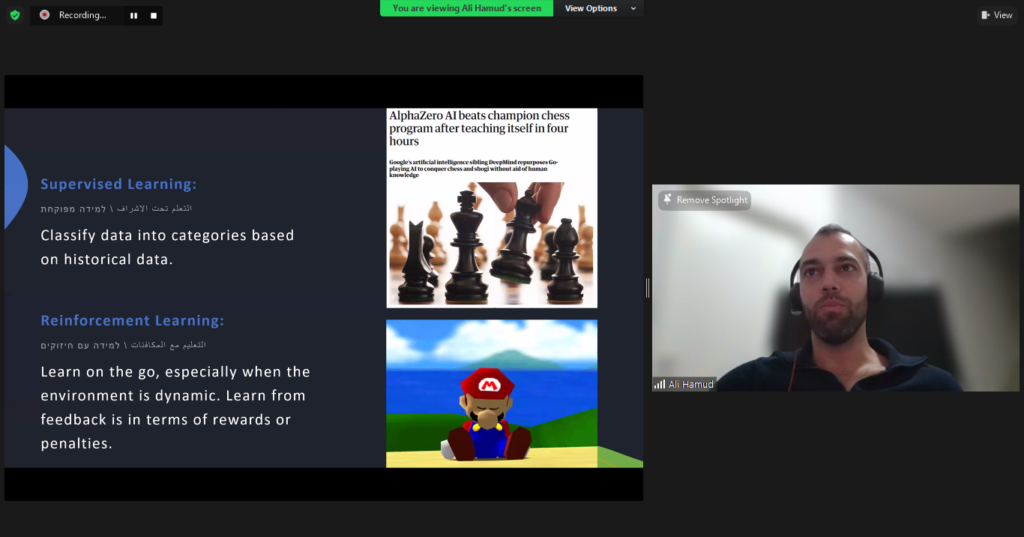The height and width of the screenshot is (537, 1024).
Task: Open the View Options dropdown
Action: click(596, 8)
